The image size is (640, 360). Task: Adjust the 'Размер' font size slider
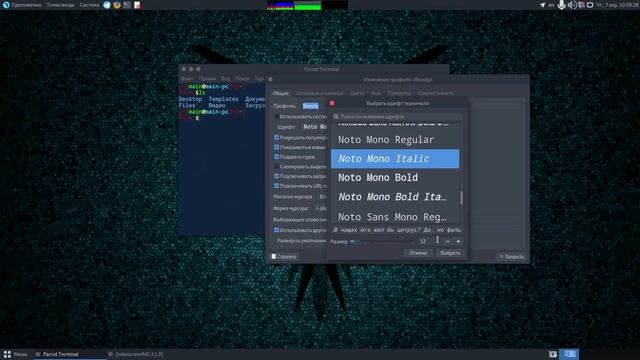point(382,241)
